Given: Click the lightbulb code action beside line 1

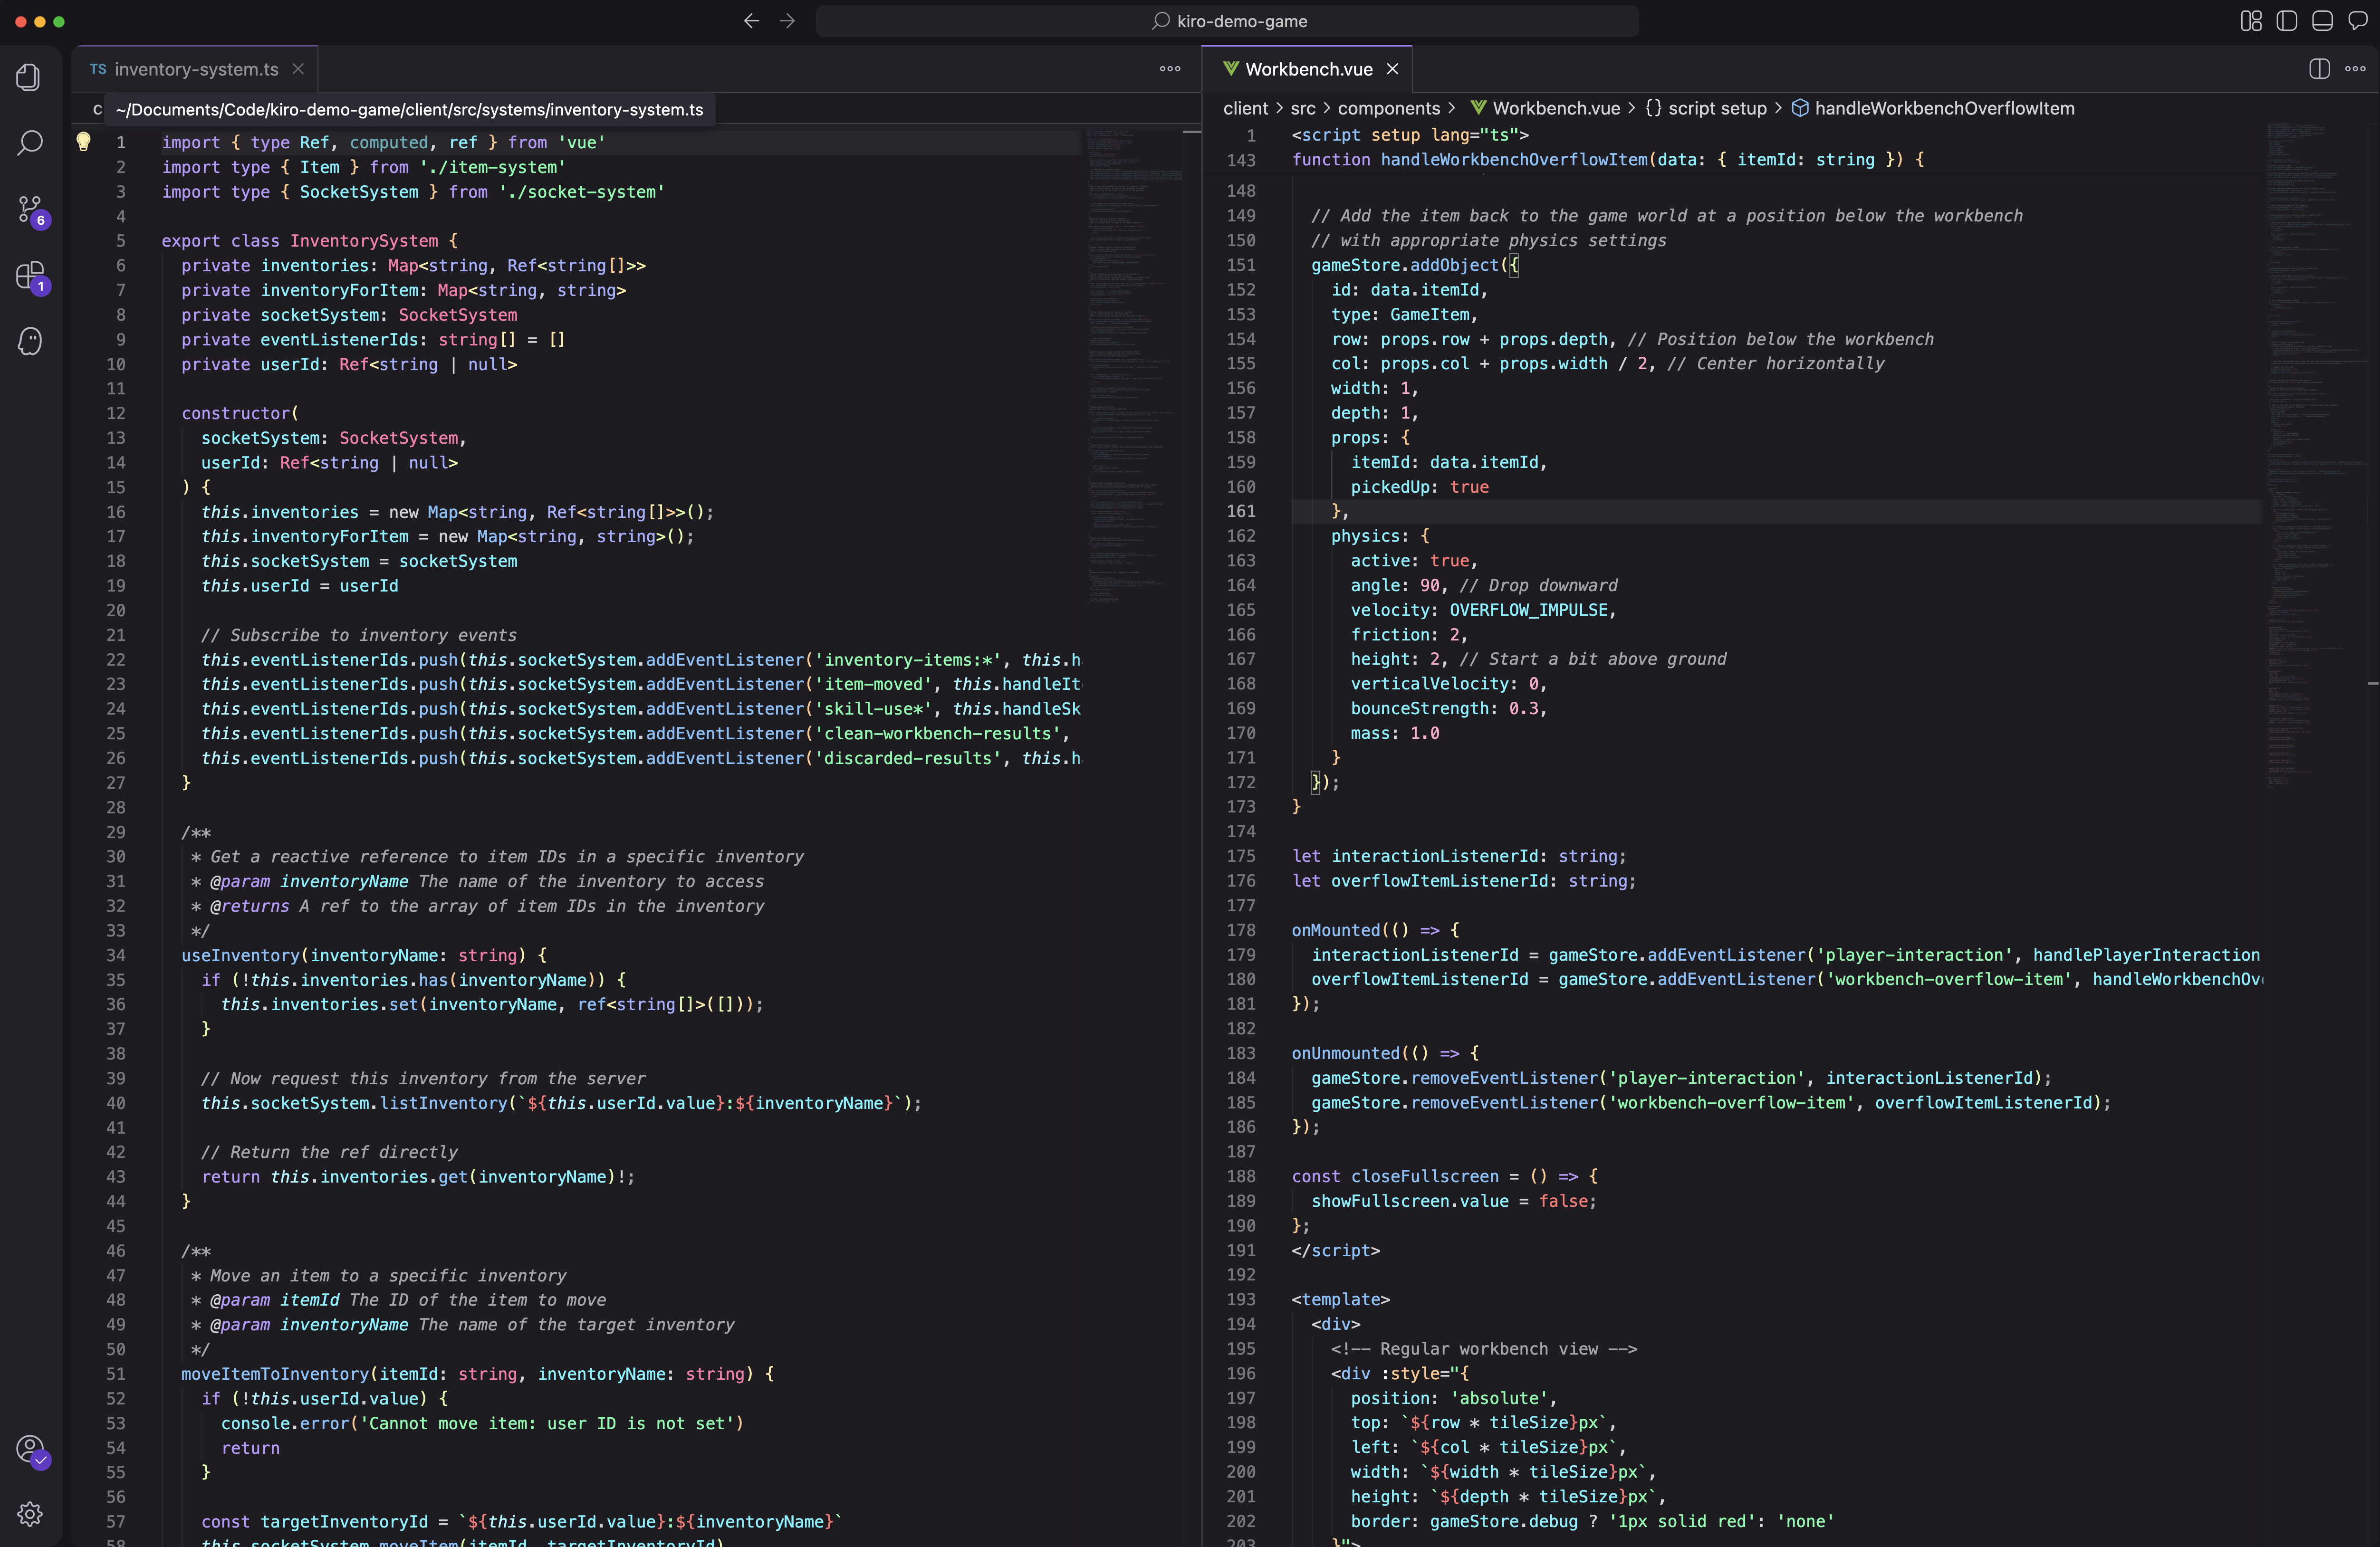Looking at the screenshot, I should (x=84, y=142).
